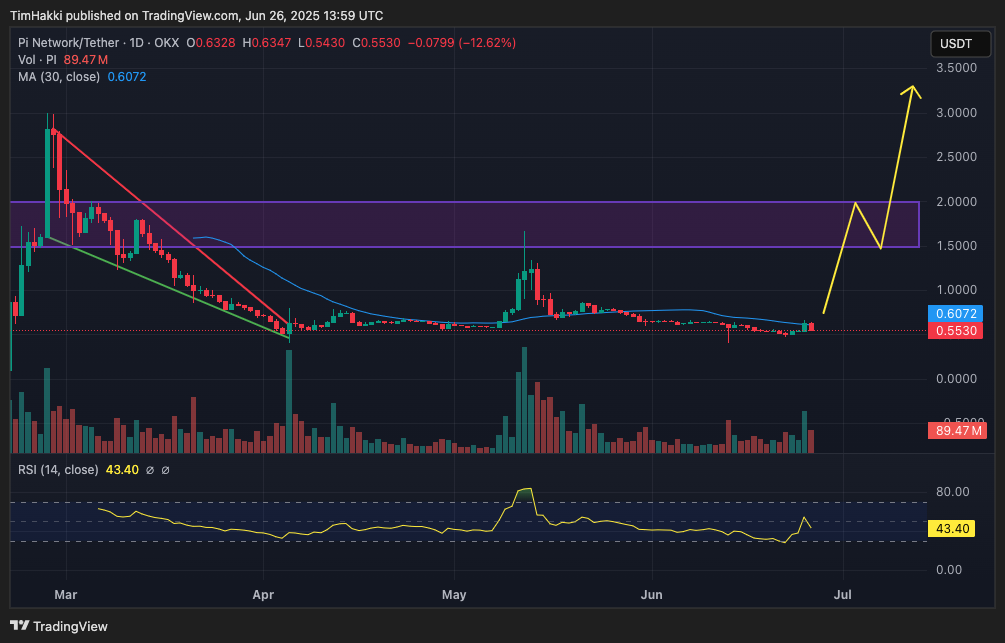The width and height of the screenshot is (1005, 643).
Task: Click the blue 0.6072 MA price tag
Action: pos(956,313)
